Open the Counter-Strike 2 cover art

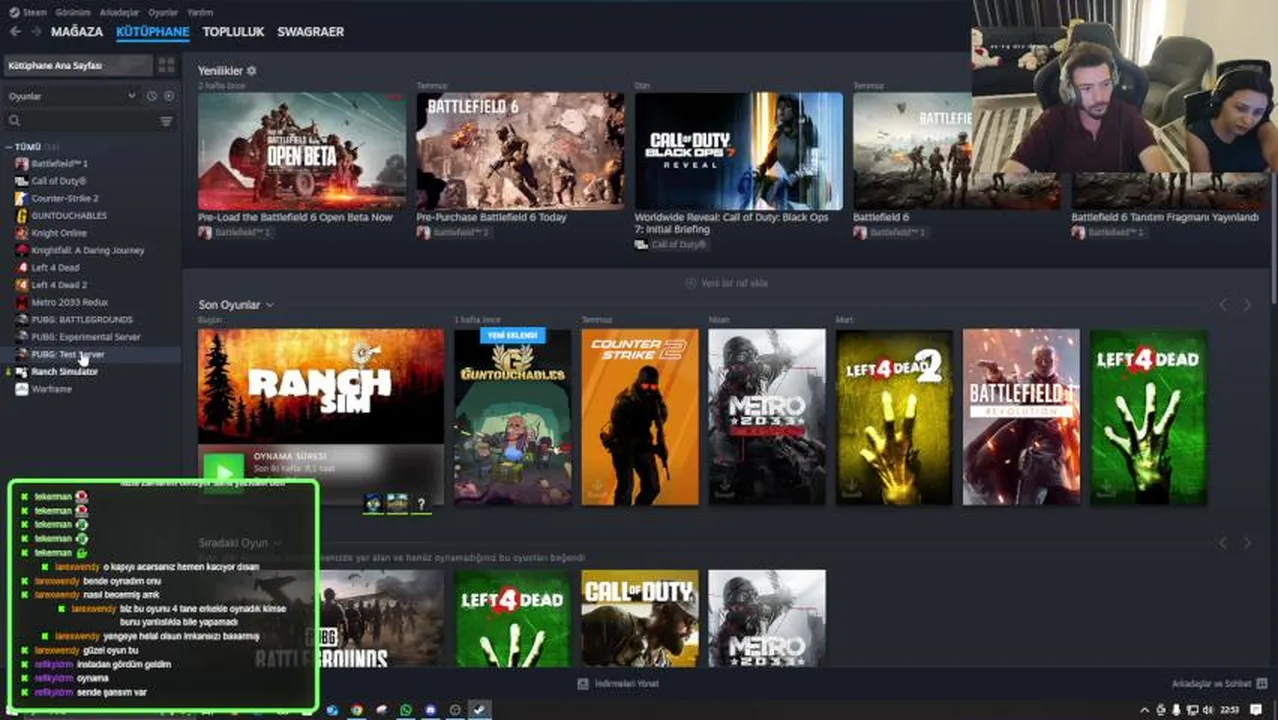pos(640,417)
